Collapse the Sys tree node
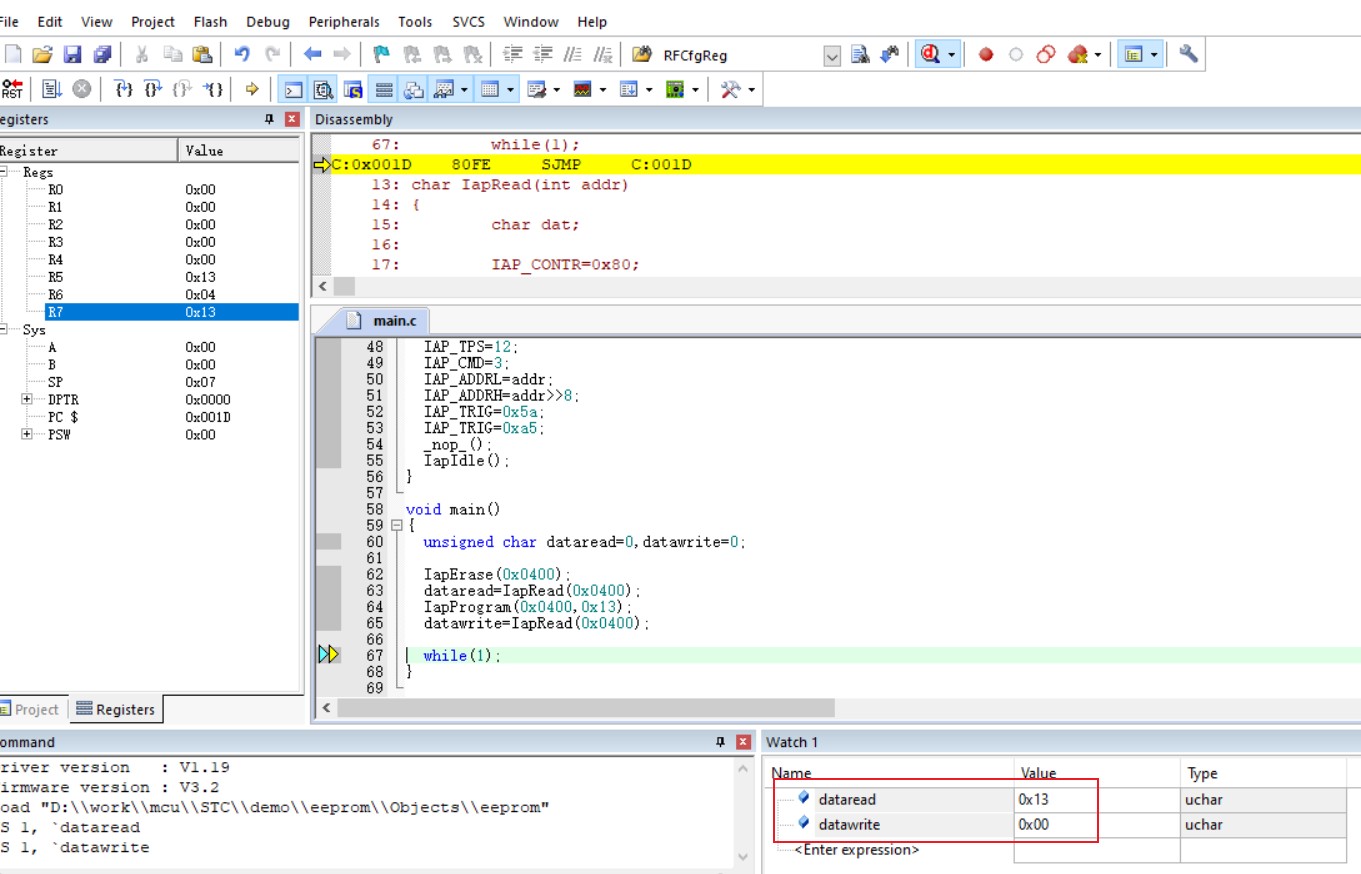 click(5, 329)
